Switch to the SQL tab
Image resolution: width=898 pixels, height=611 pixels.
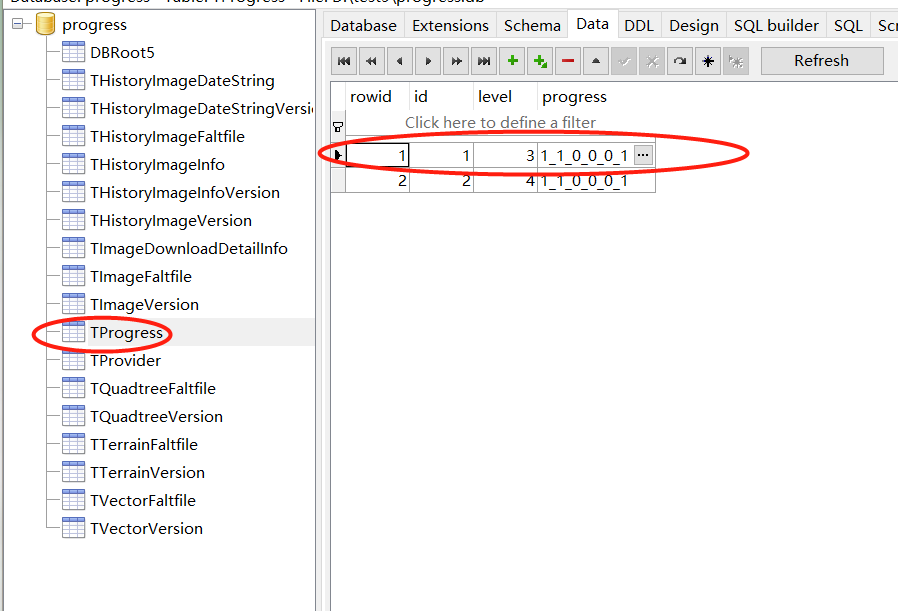[848, 26]
